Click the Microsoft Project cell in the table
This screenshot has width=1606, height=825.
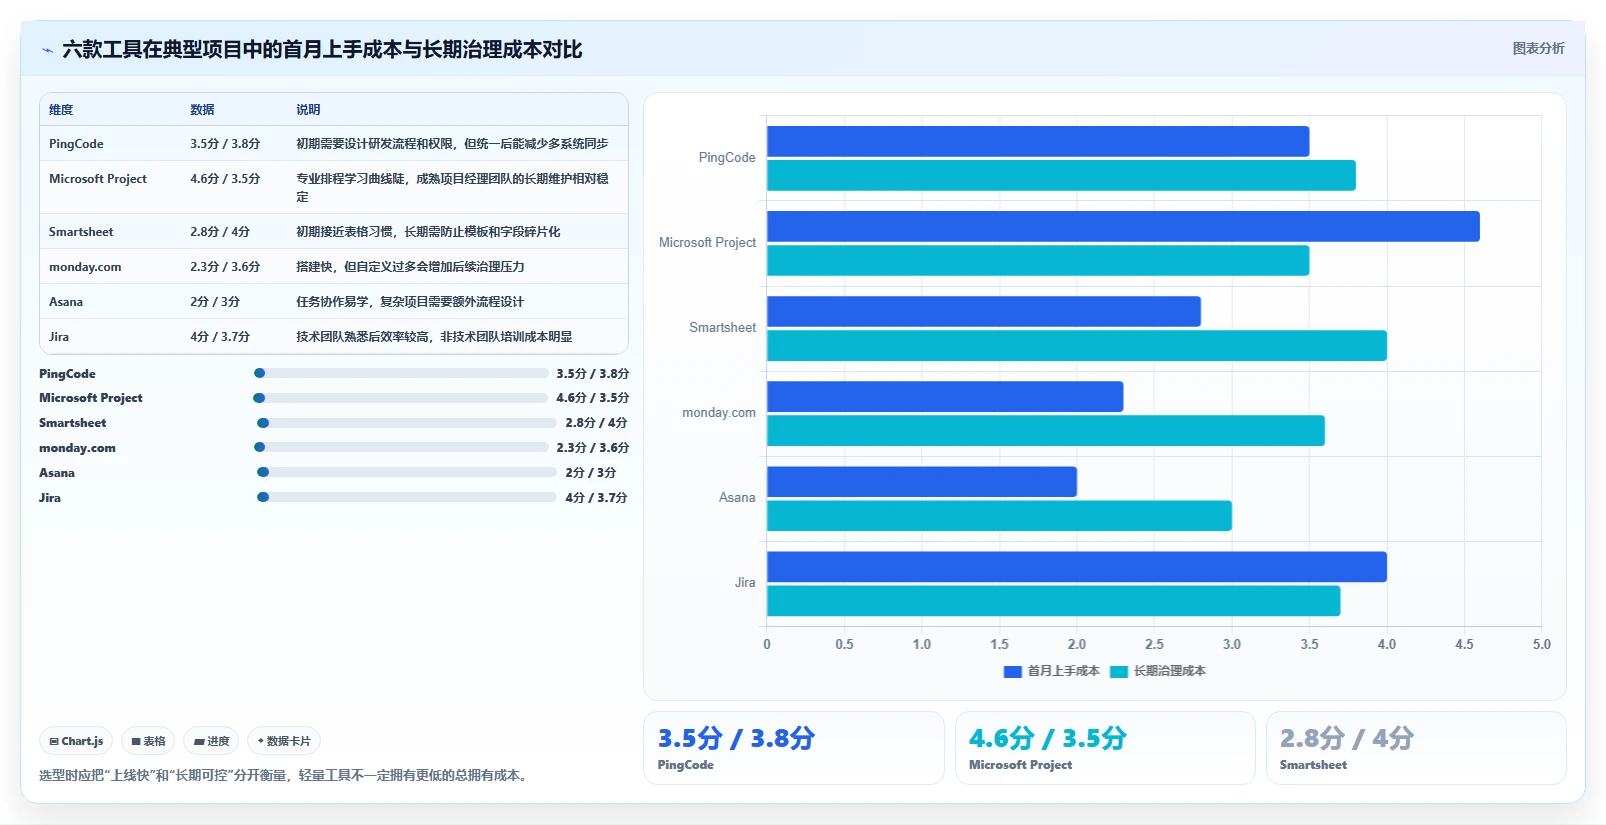pos(98,178)
